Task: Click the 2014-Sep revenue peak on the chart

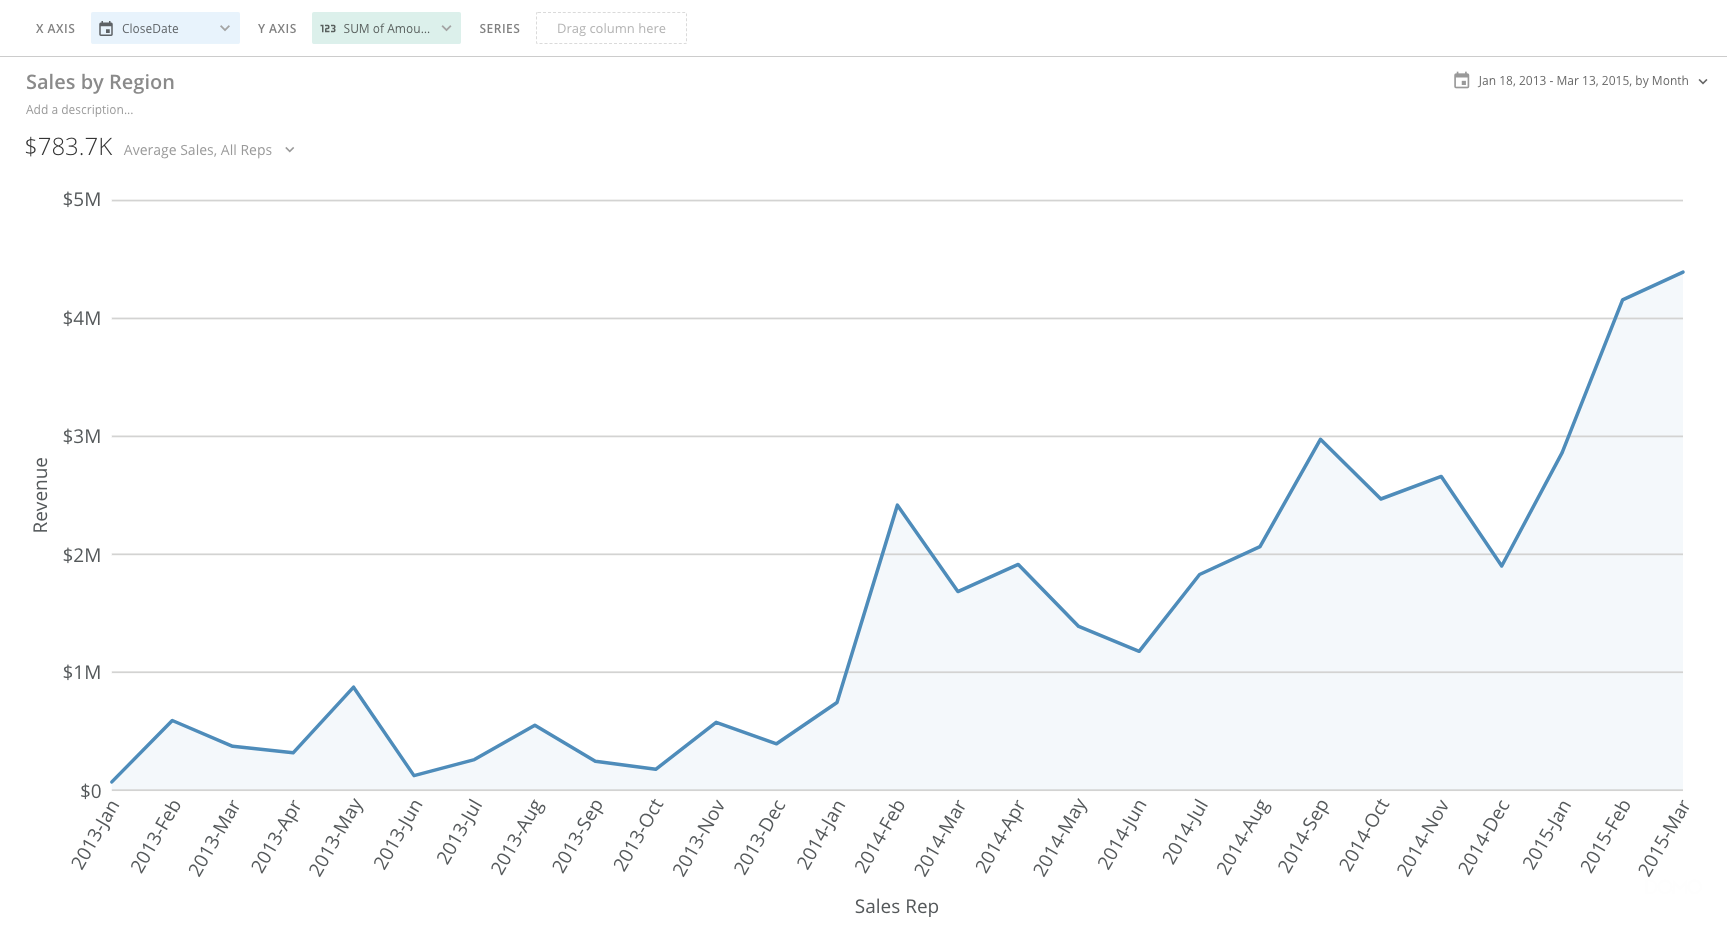Action: click(1320, 437)
